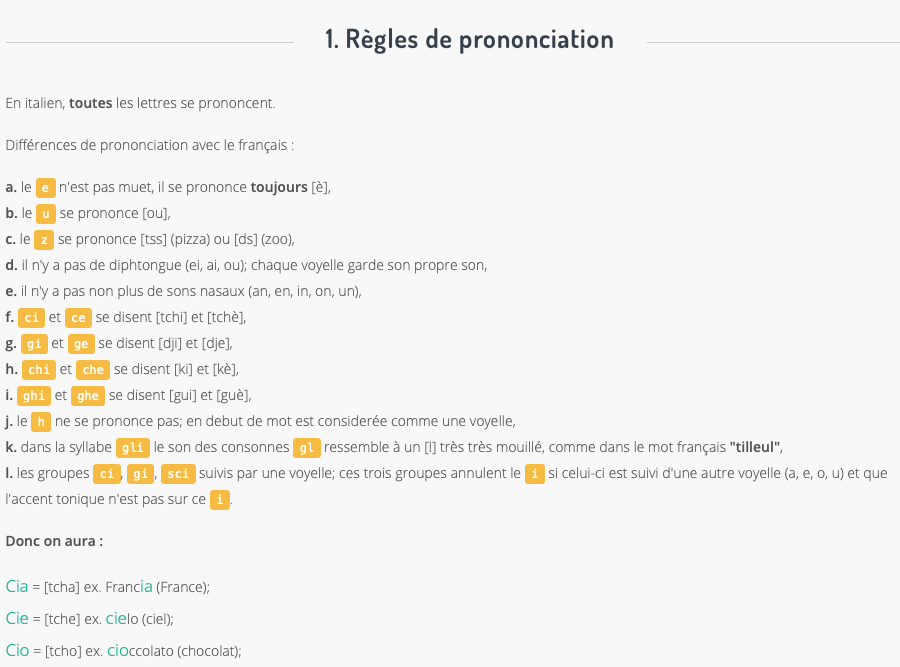
Task: Click the yellow "h" badge
Action: pyautogui.click(x=41, y=422)
